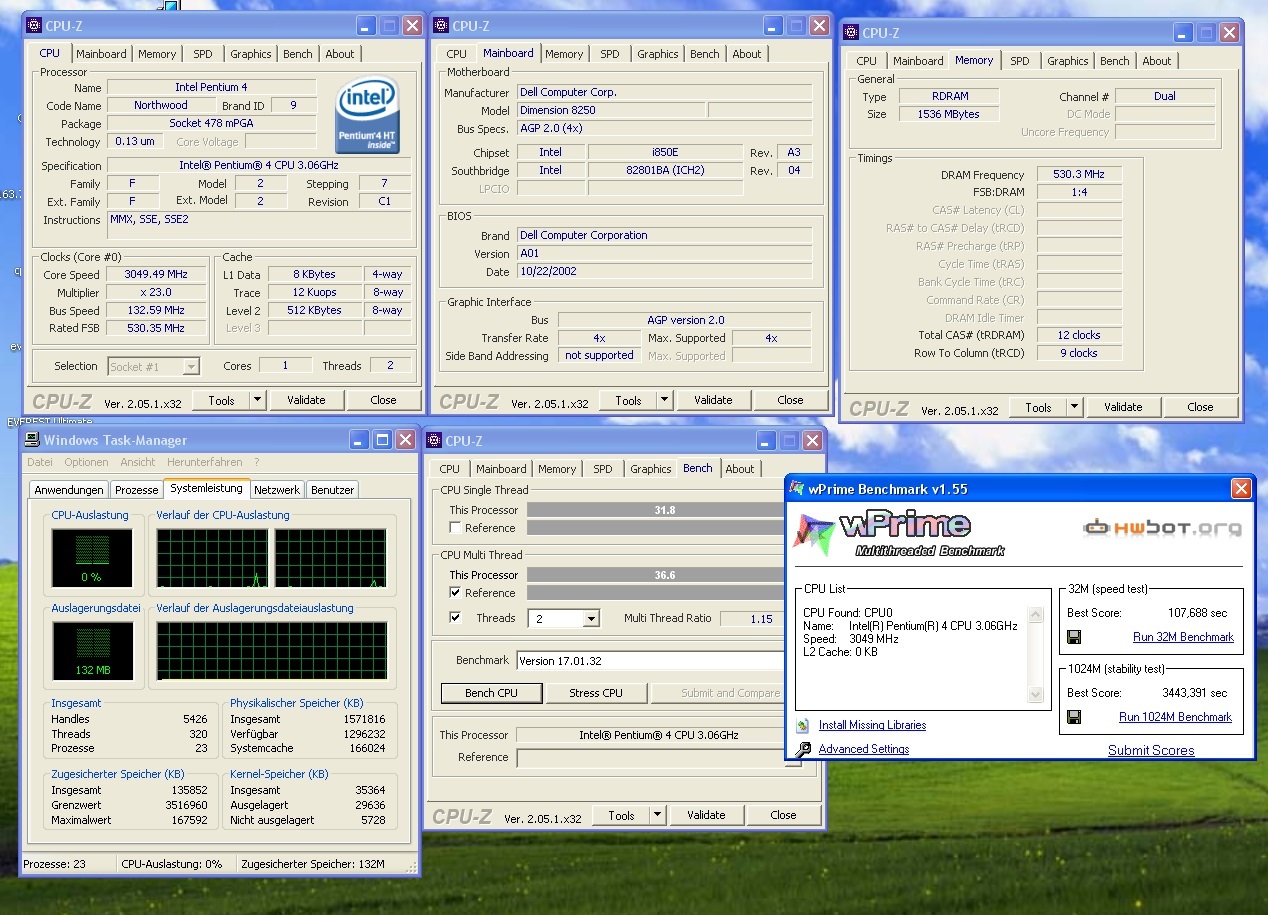Uncheck Reference checkbox under CPU Multi Thread
The image size is (1268, 915).
(456, 593)
